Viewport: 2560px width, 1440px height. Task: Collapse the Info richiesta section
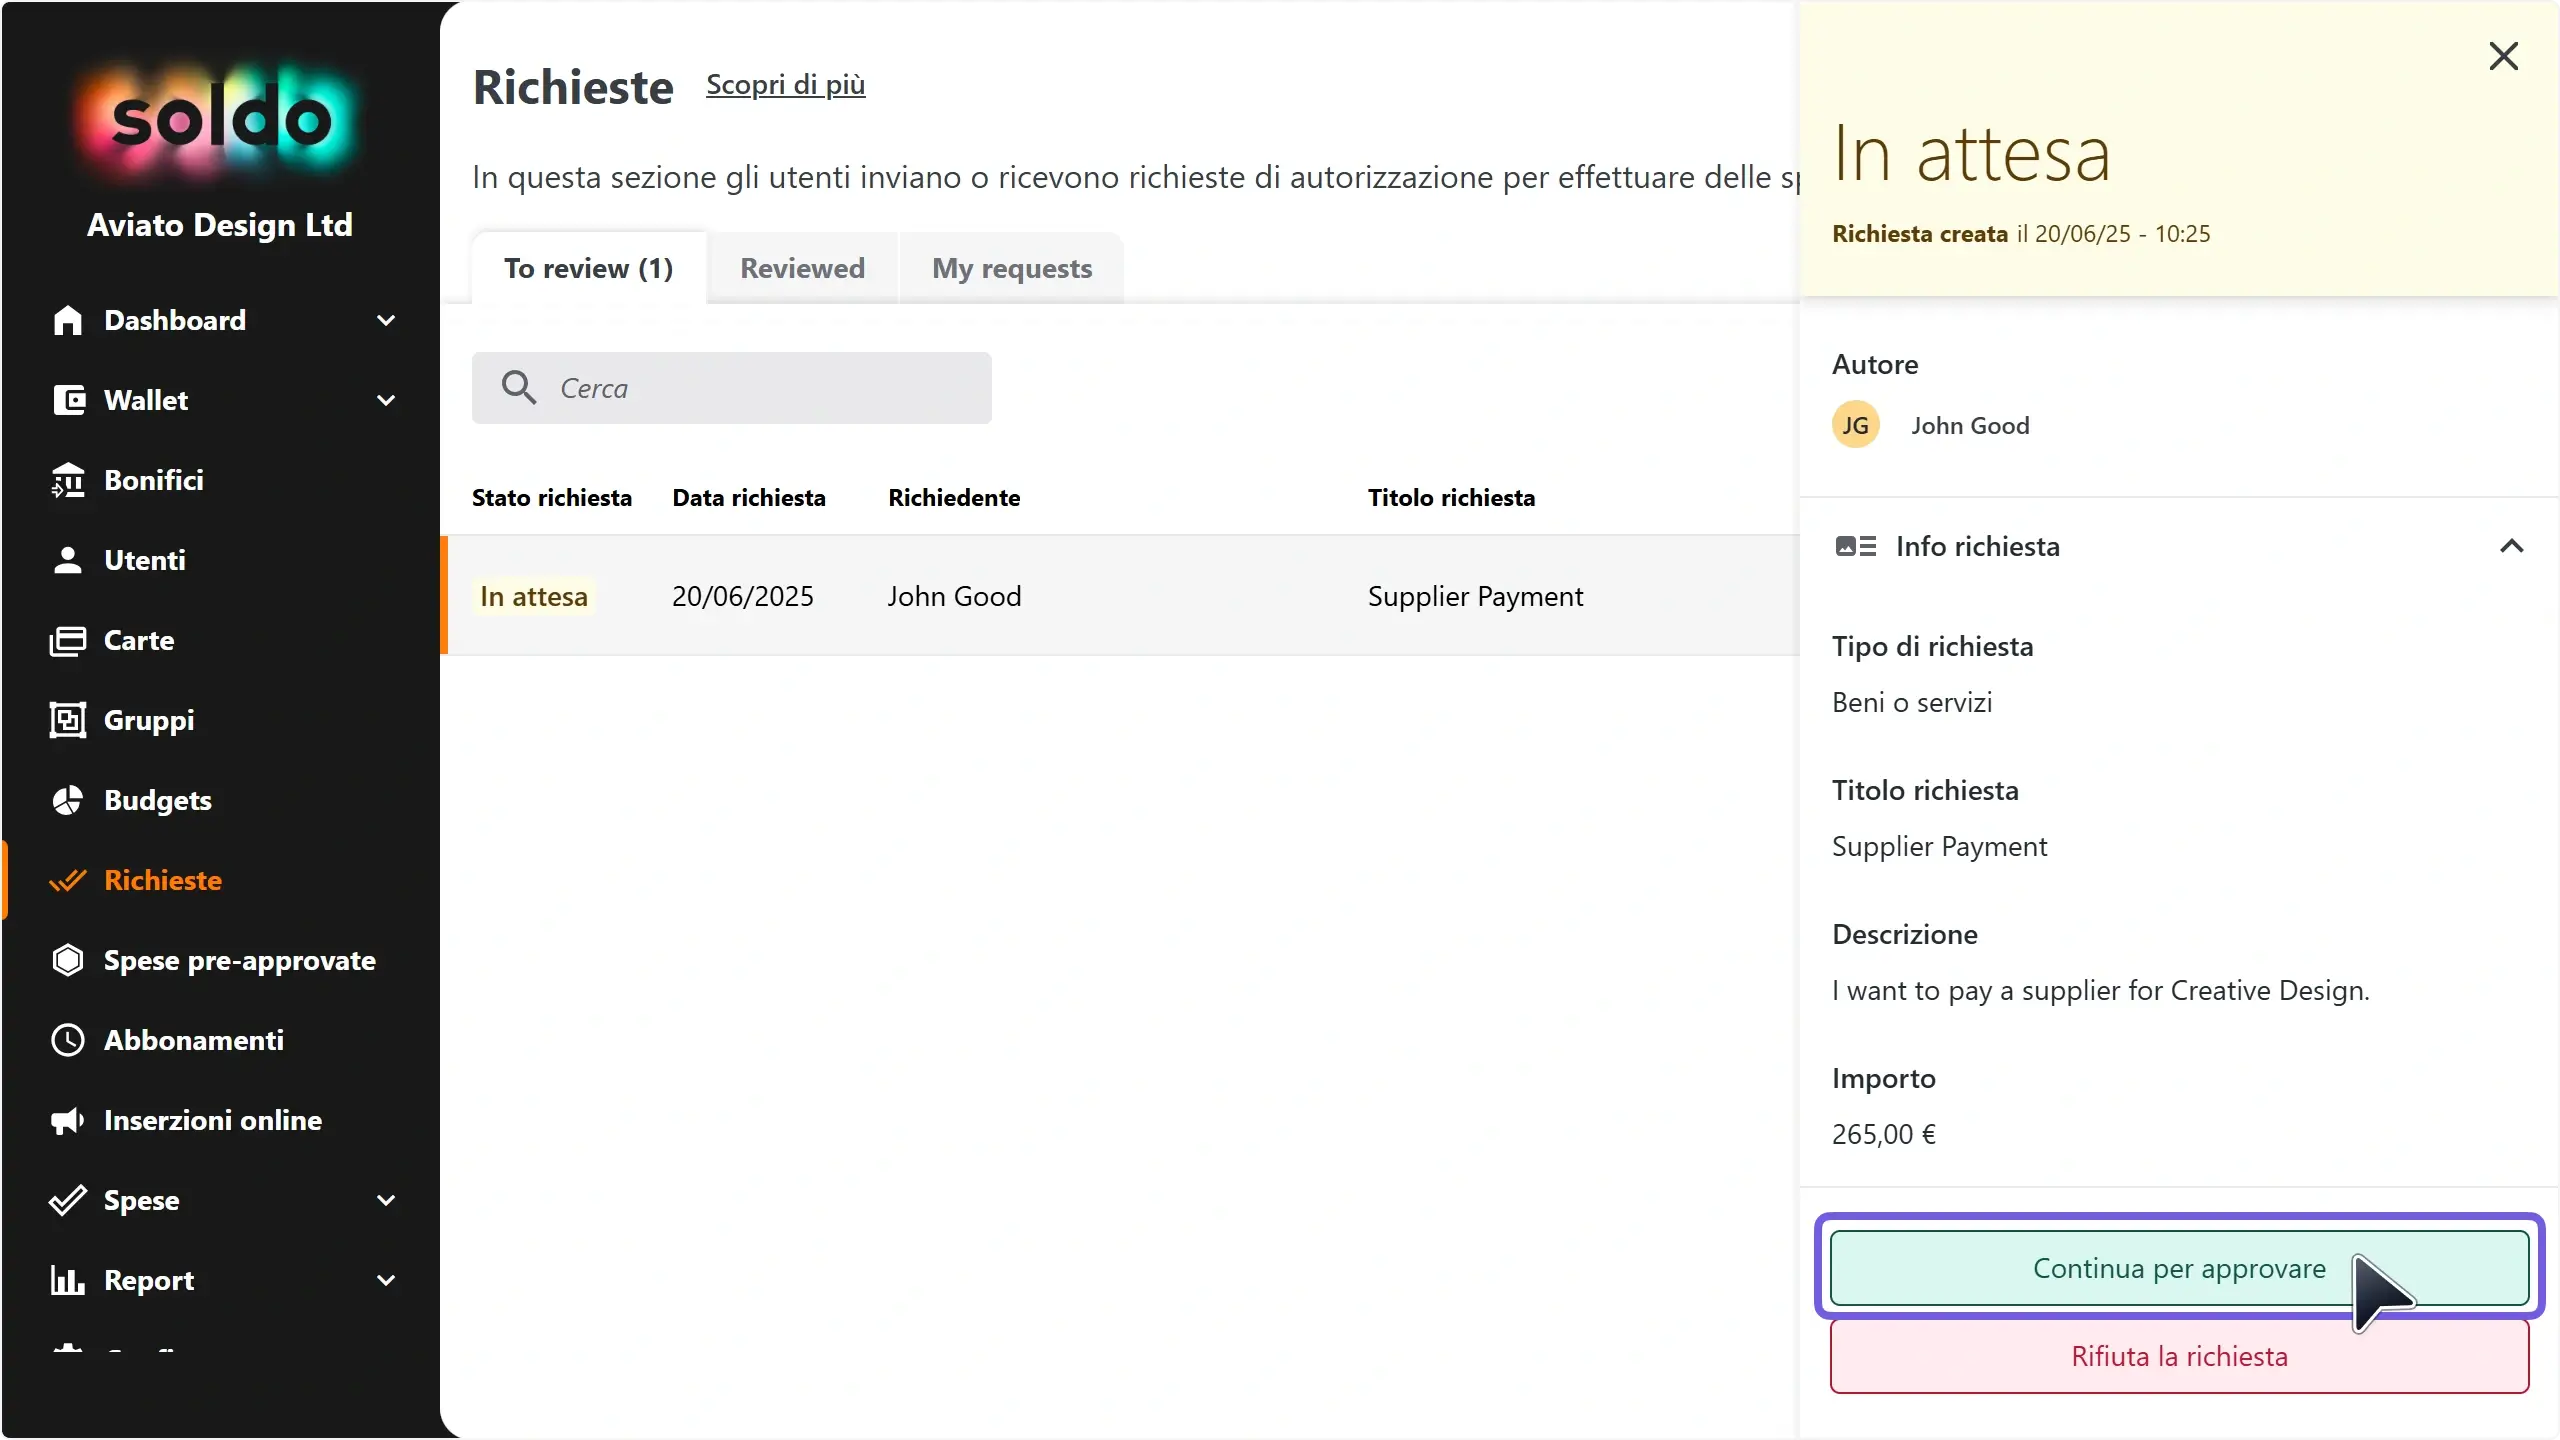(x=2511, y=546)
